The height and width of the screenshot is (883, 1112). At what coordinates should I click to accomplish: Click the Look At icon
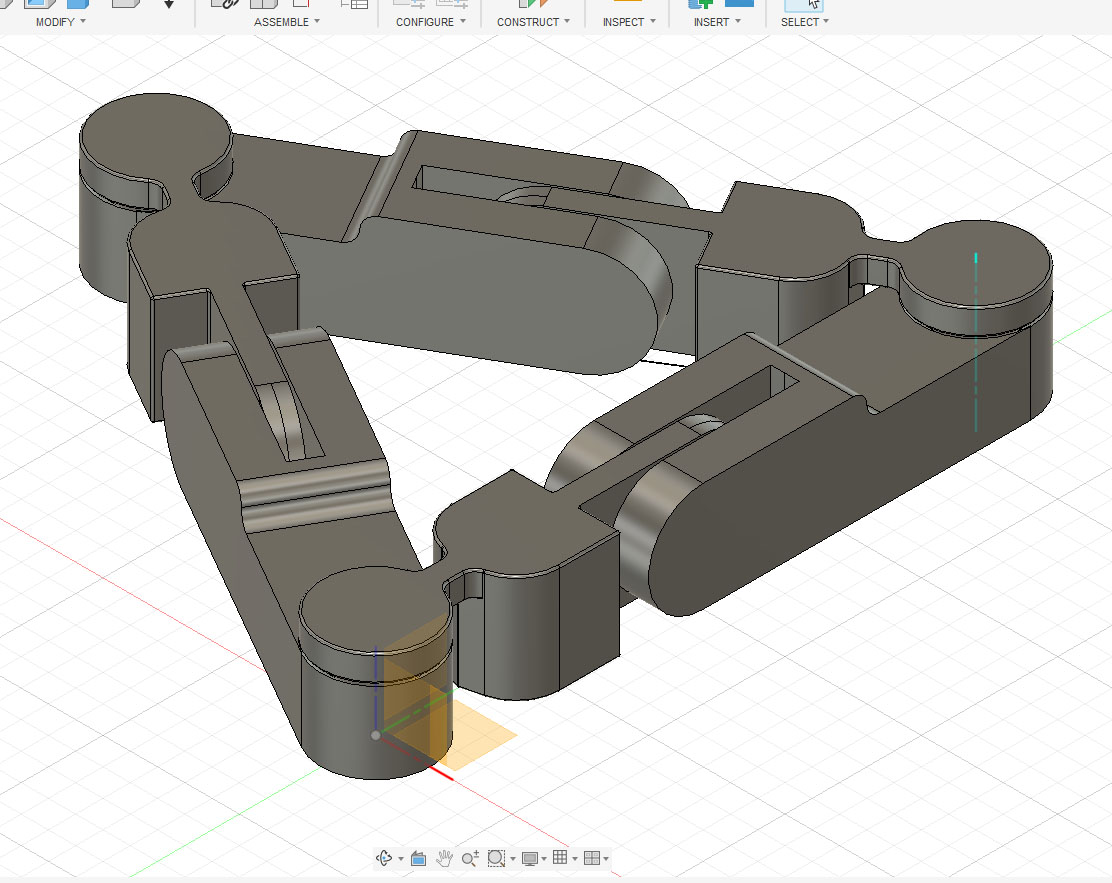click(x=418, y=858)
